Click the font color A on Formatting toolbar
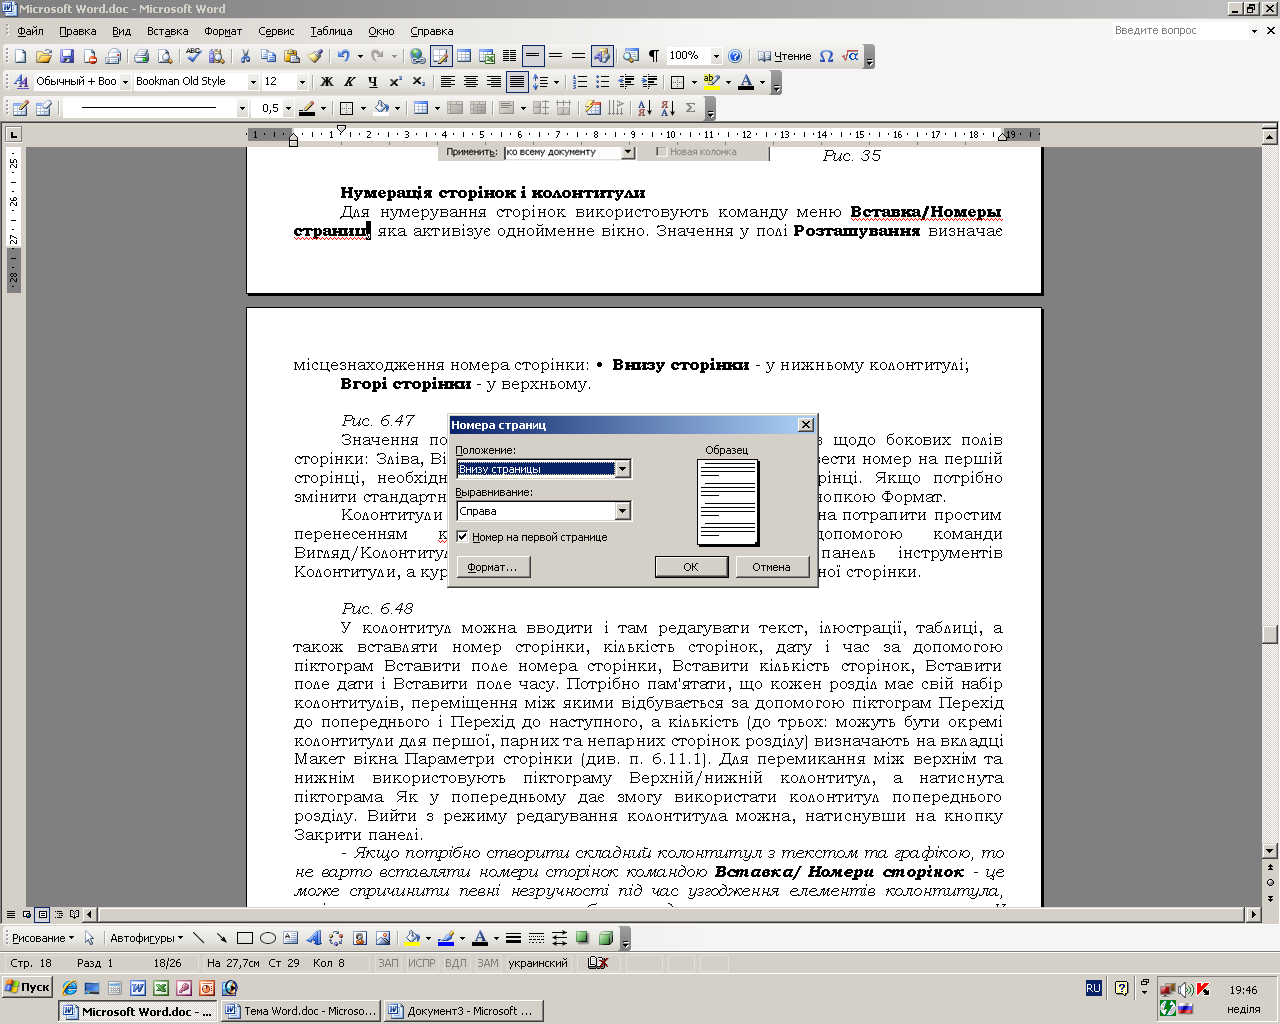 click(745, 82)
